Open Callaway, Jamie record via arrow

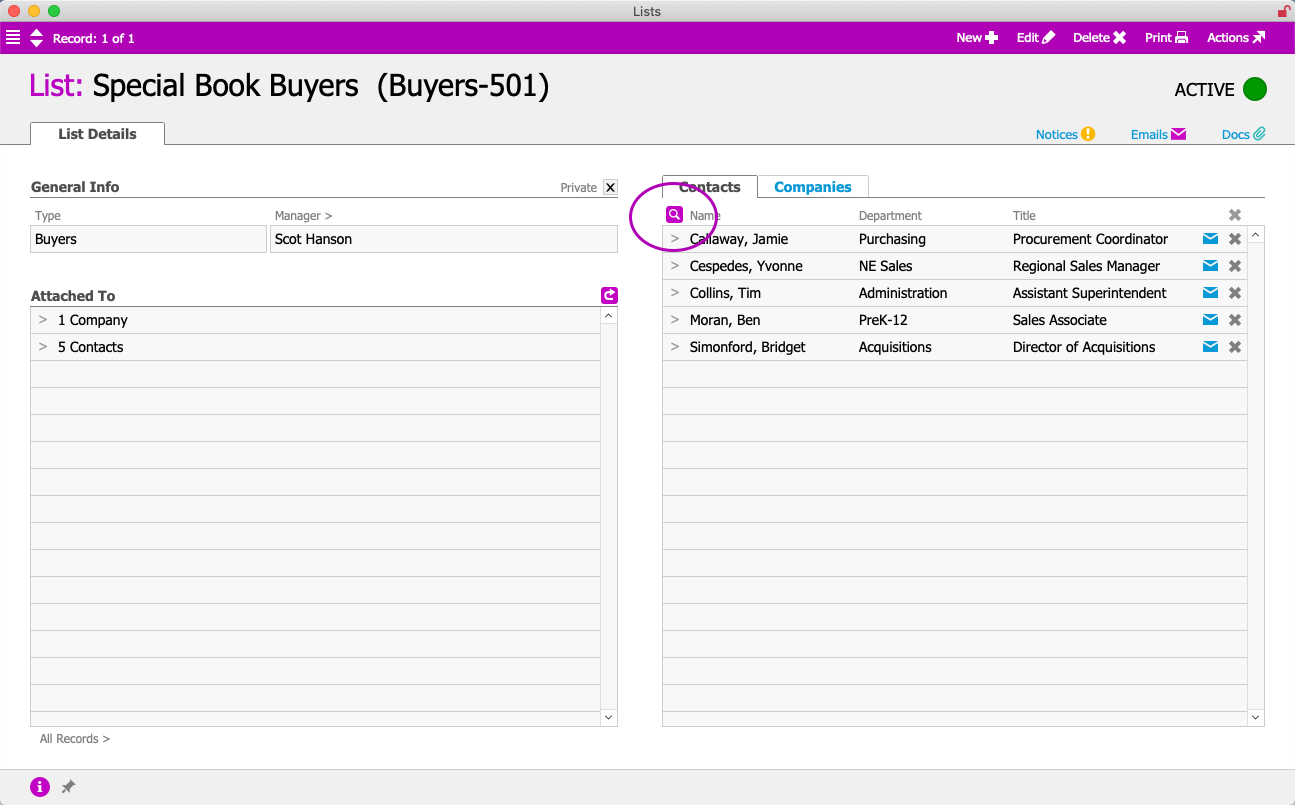tap(675, 239)
